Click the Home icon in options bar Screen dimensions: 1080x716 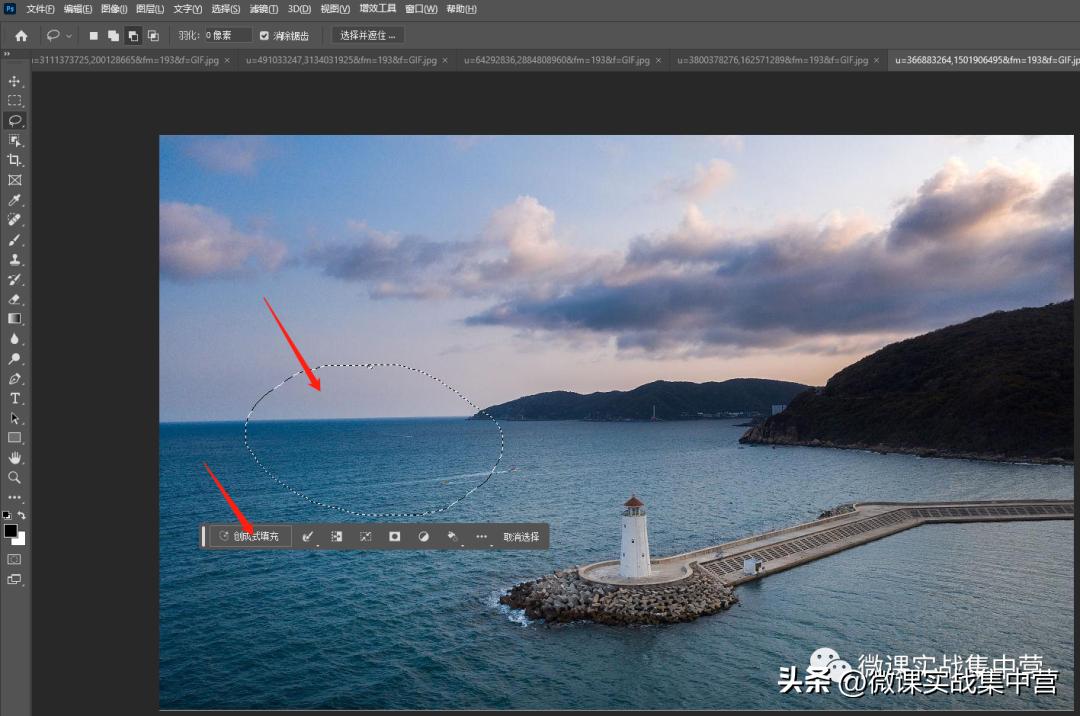21,36
